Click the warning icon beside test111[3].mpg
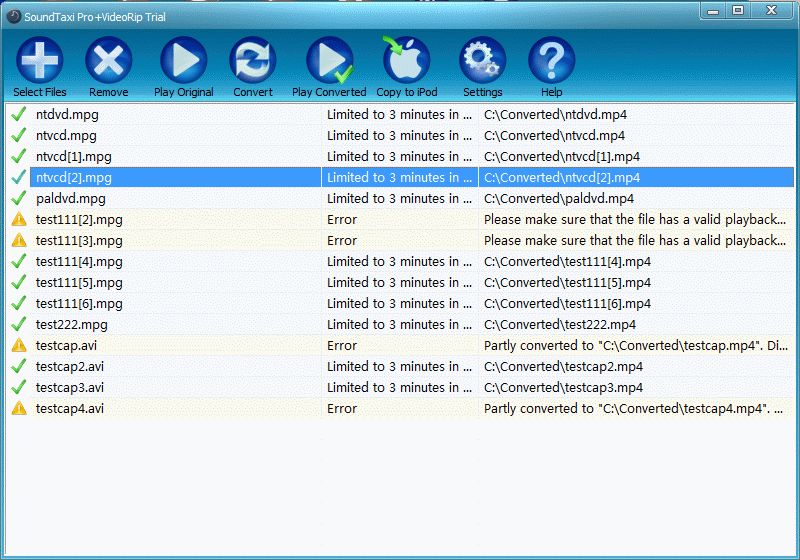Screen dimensions: 800x560 pos(19,240)
